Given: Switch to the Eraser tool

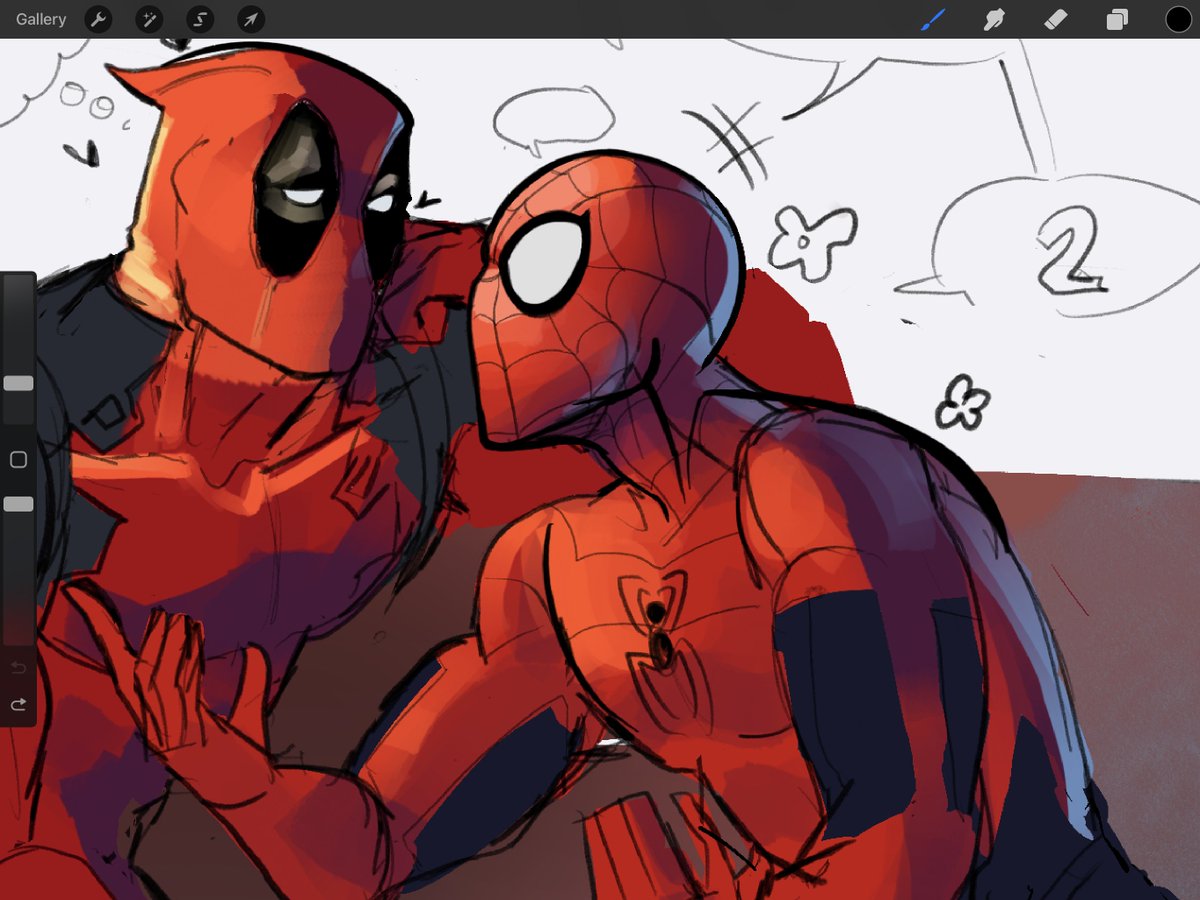Looking at the screenshot, I should coord(1056,19).
